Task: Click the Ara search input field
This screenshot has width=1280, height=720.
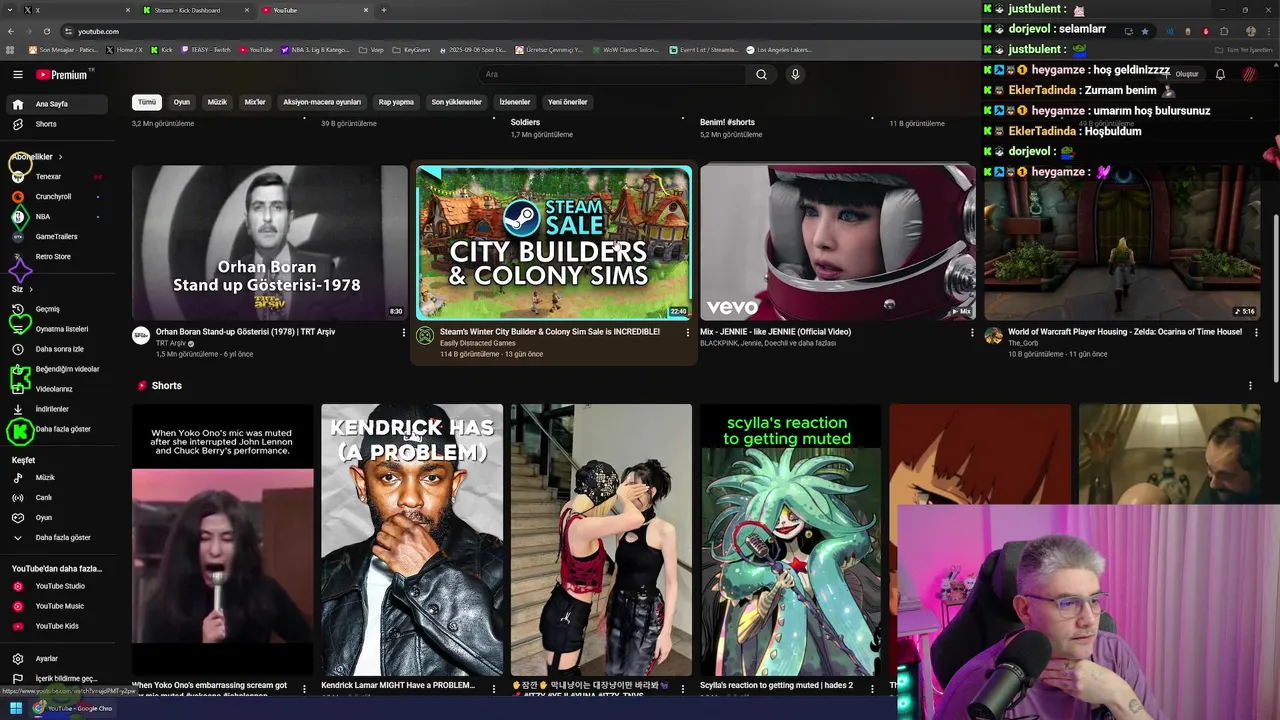Action: 612,74
